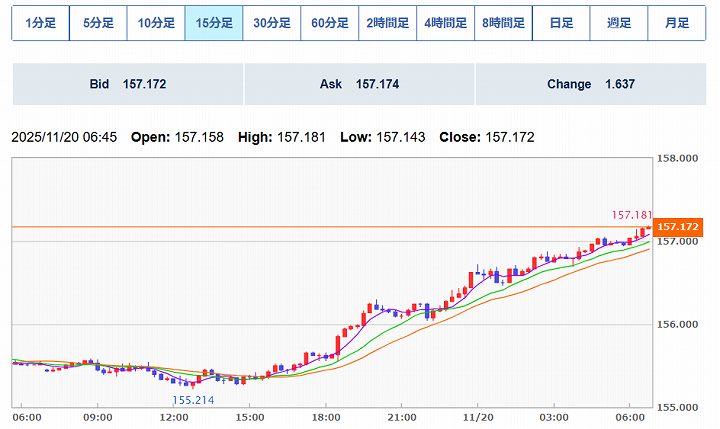Switch to the 8時間足 timeframe

504,23
